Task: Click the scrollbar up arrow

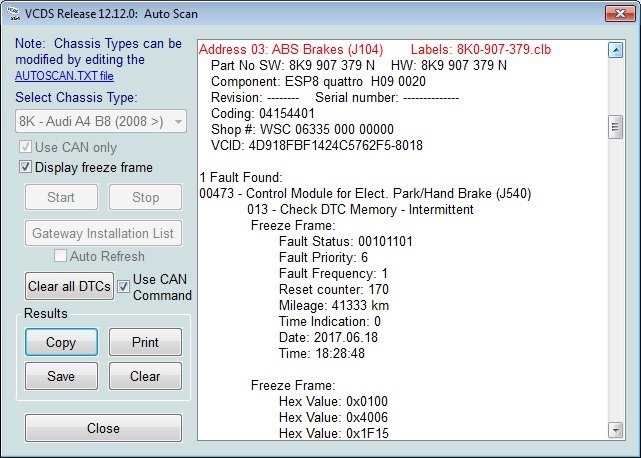Action: coord(616,50)
